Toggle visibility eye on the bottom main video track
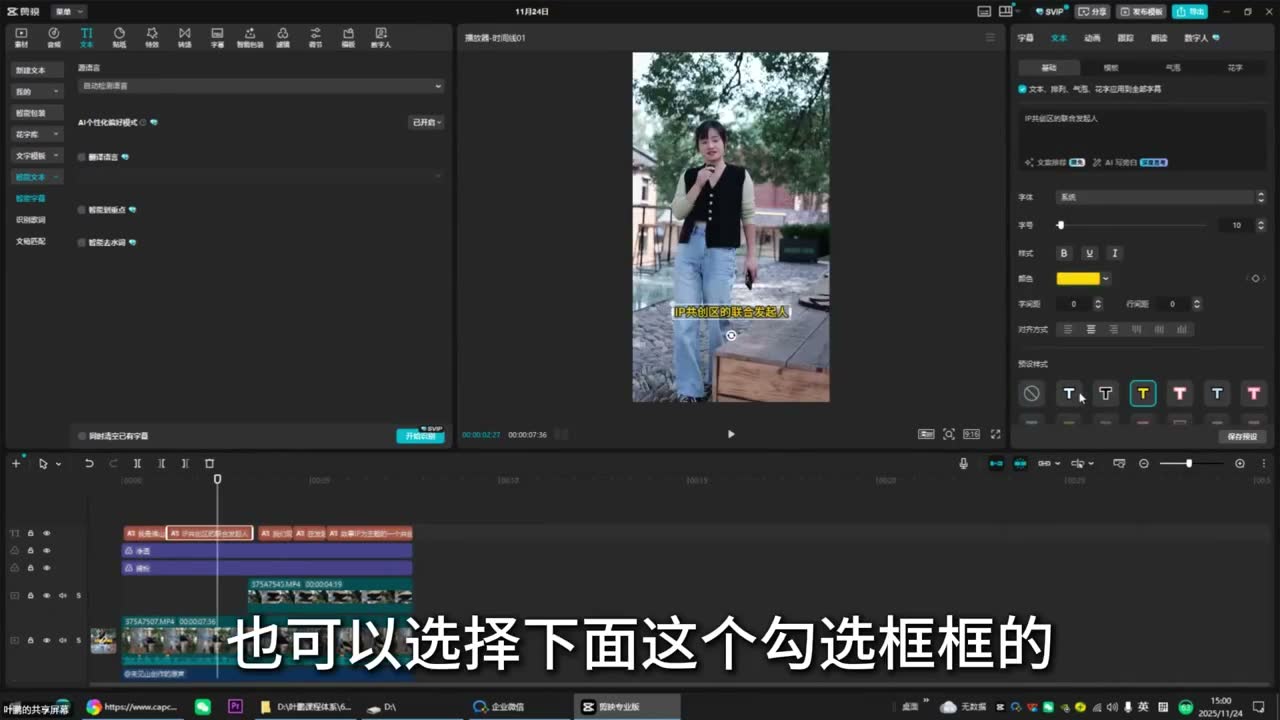Viewport: 1280px width, 720px height. [46, 639]
